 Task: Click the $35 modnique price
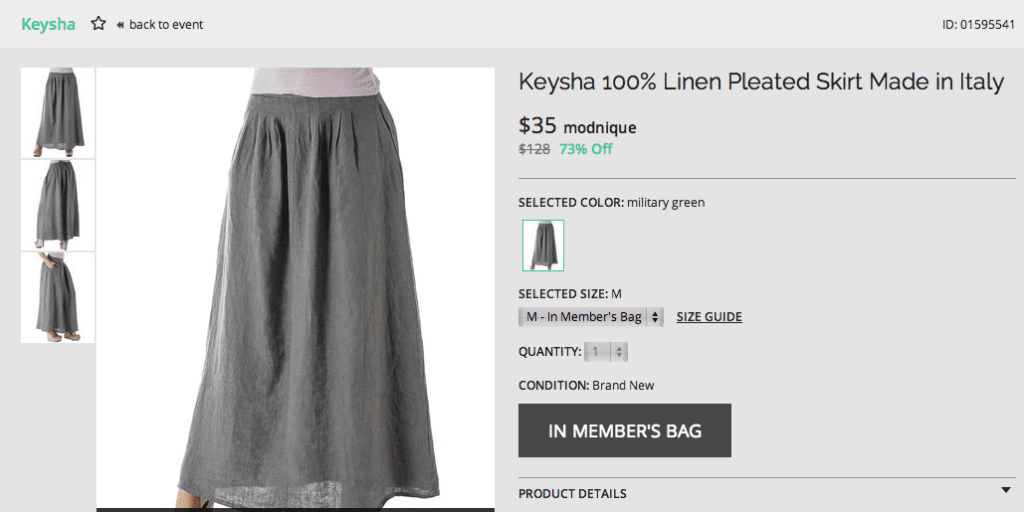click(x=577, y=125)
